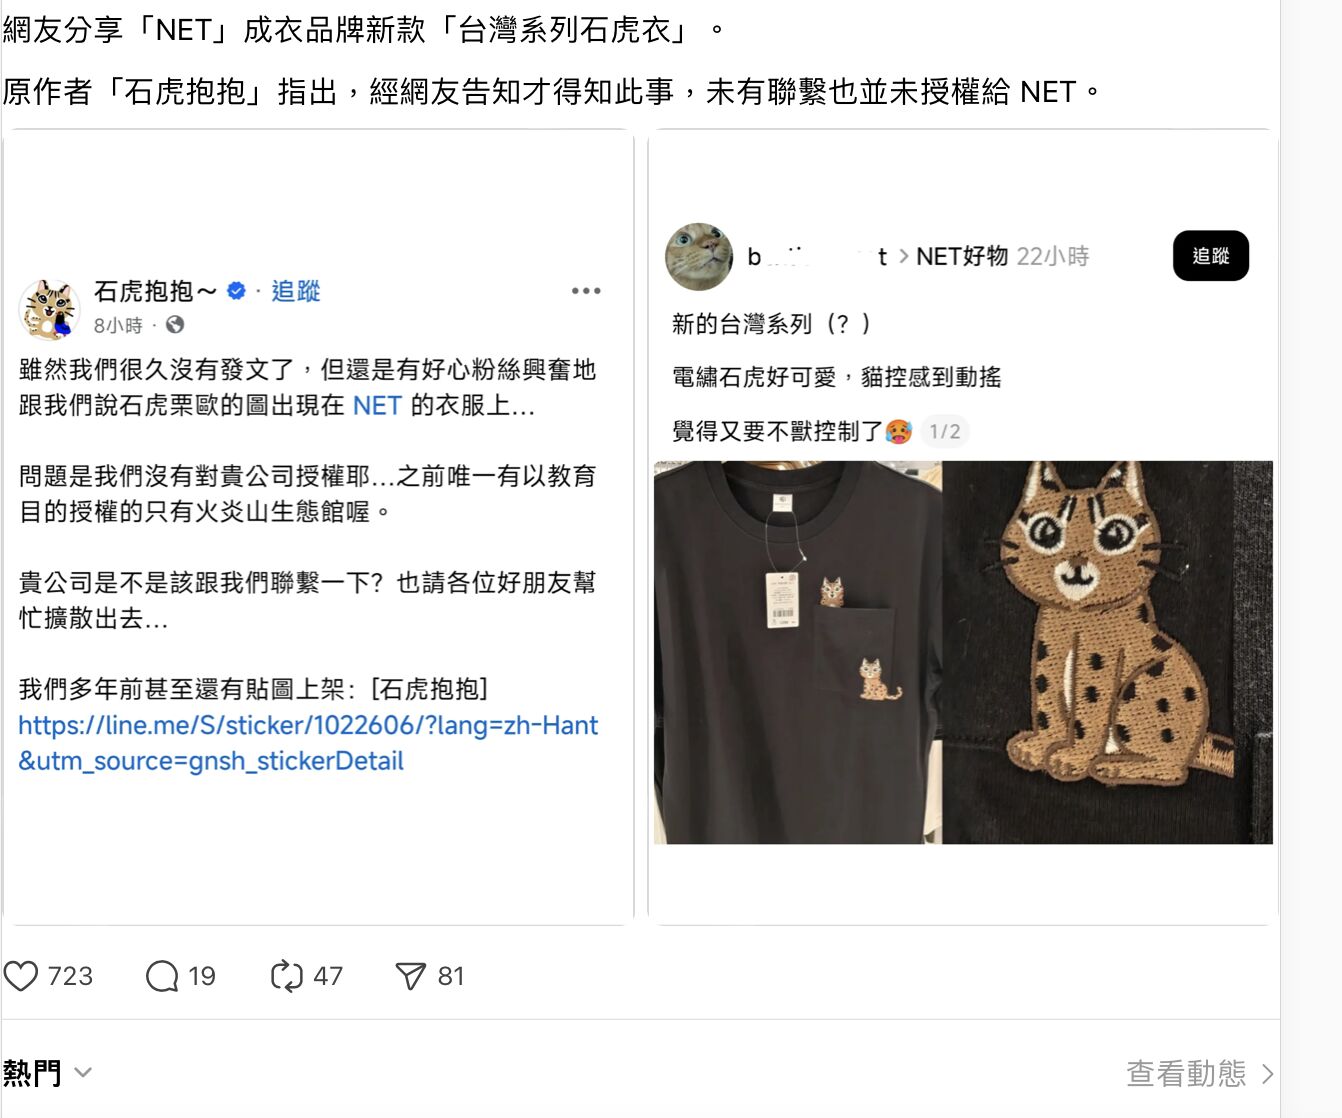This screenshot has width=1342, height=1118.
Task: Click the blue verified badge icon
Action: coord(237,291)
